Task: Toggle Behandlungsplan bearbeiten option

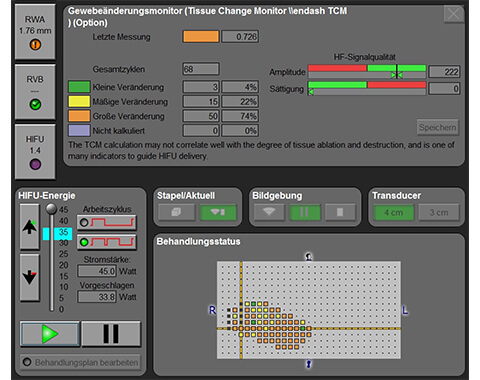Action: 81,362
